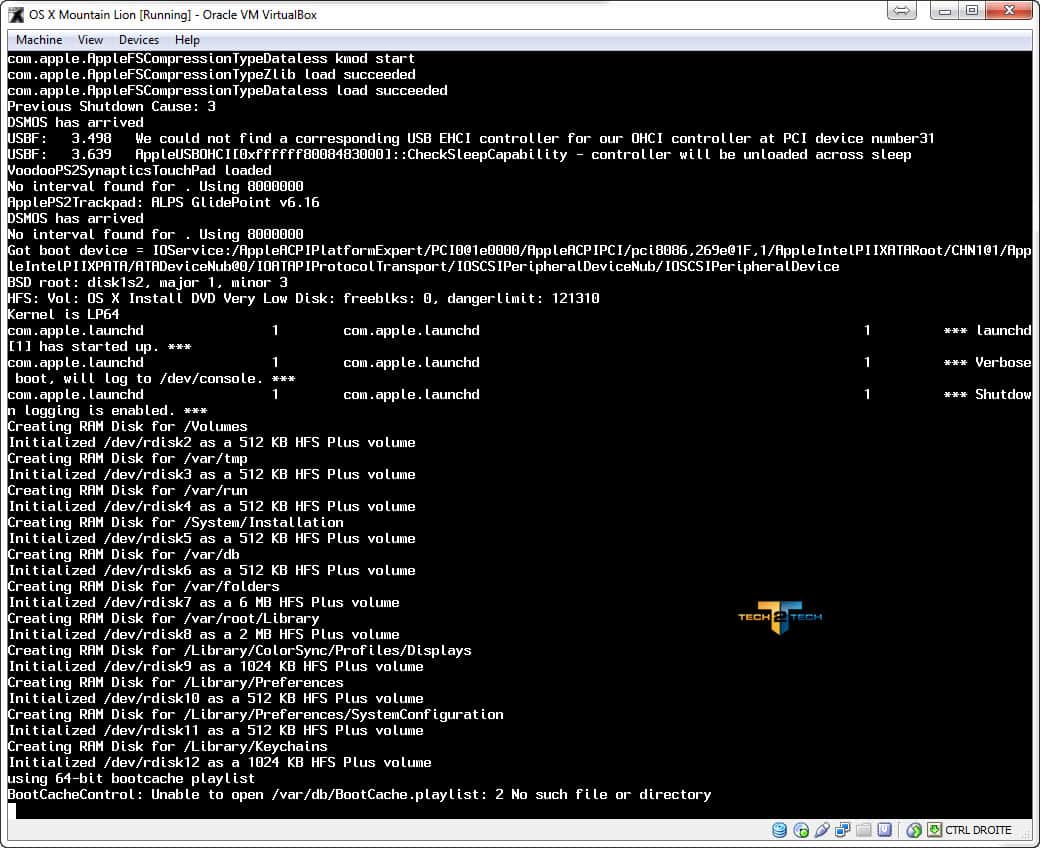Click the 'Previous Shutdown Cause: 3' line
The height and width of the screenshot is (848, 1040).
[111, 106]
